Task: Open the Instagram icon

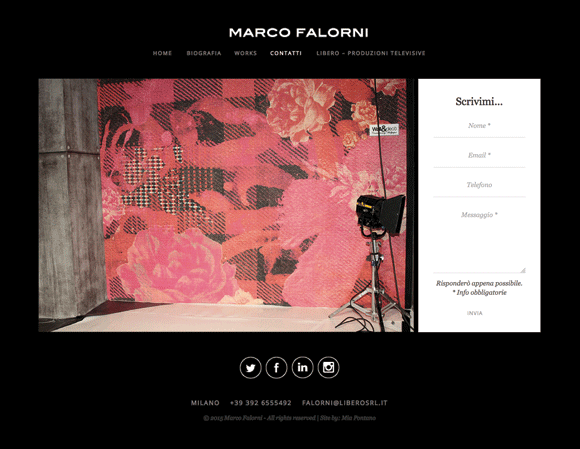Action: pos(328,368)
